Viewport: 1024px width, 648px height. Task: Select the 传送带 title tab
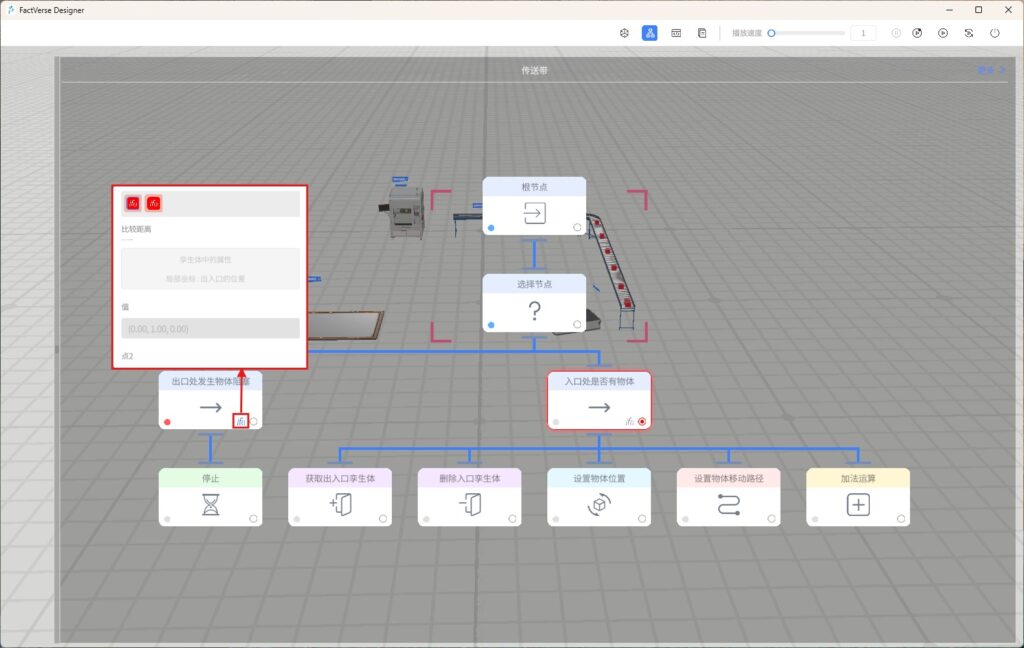click(x=534, y=71)
